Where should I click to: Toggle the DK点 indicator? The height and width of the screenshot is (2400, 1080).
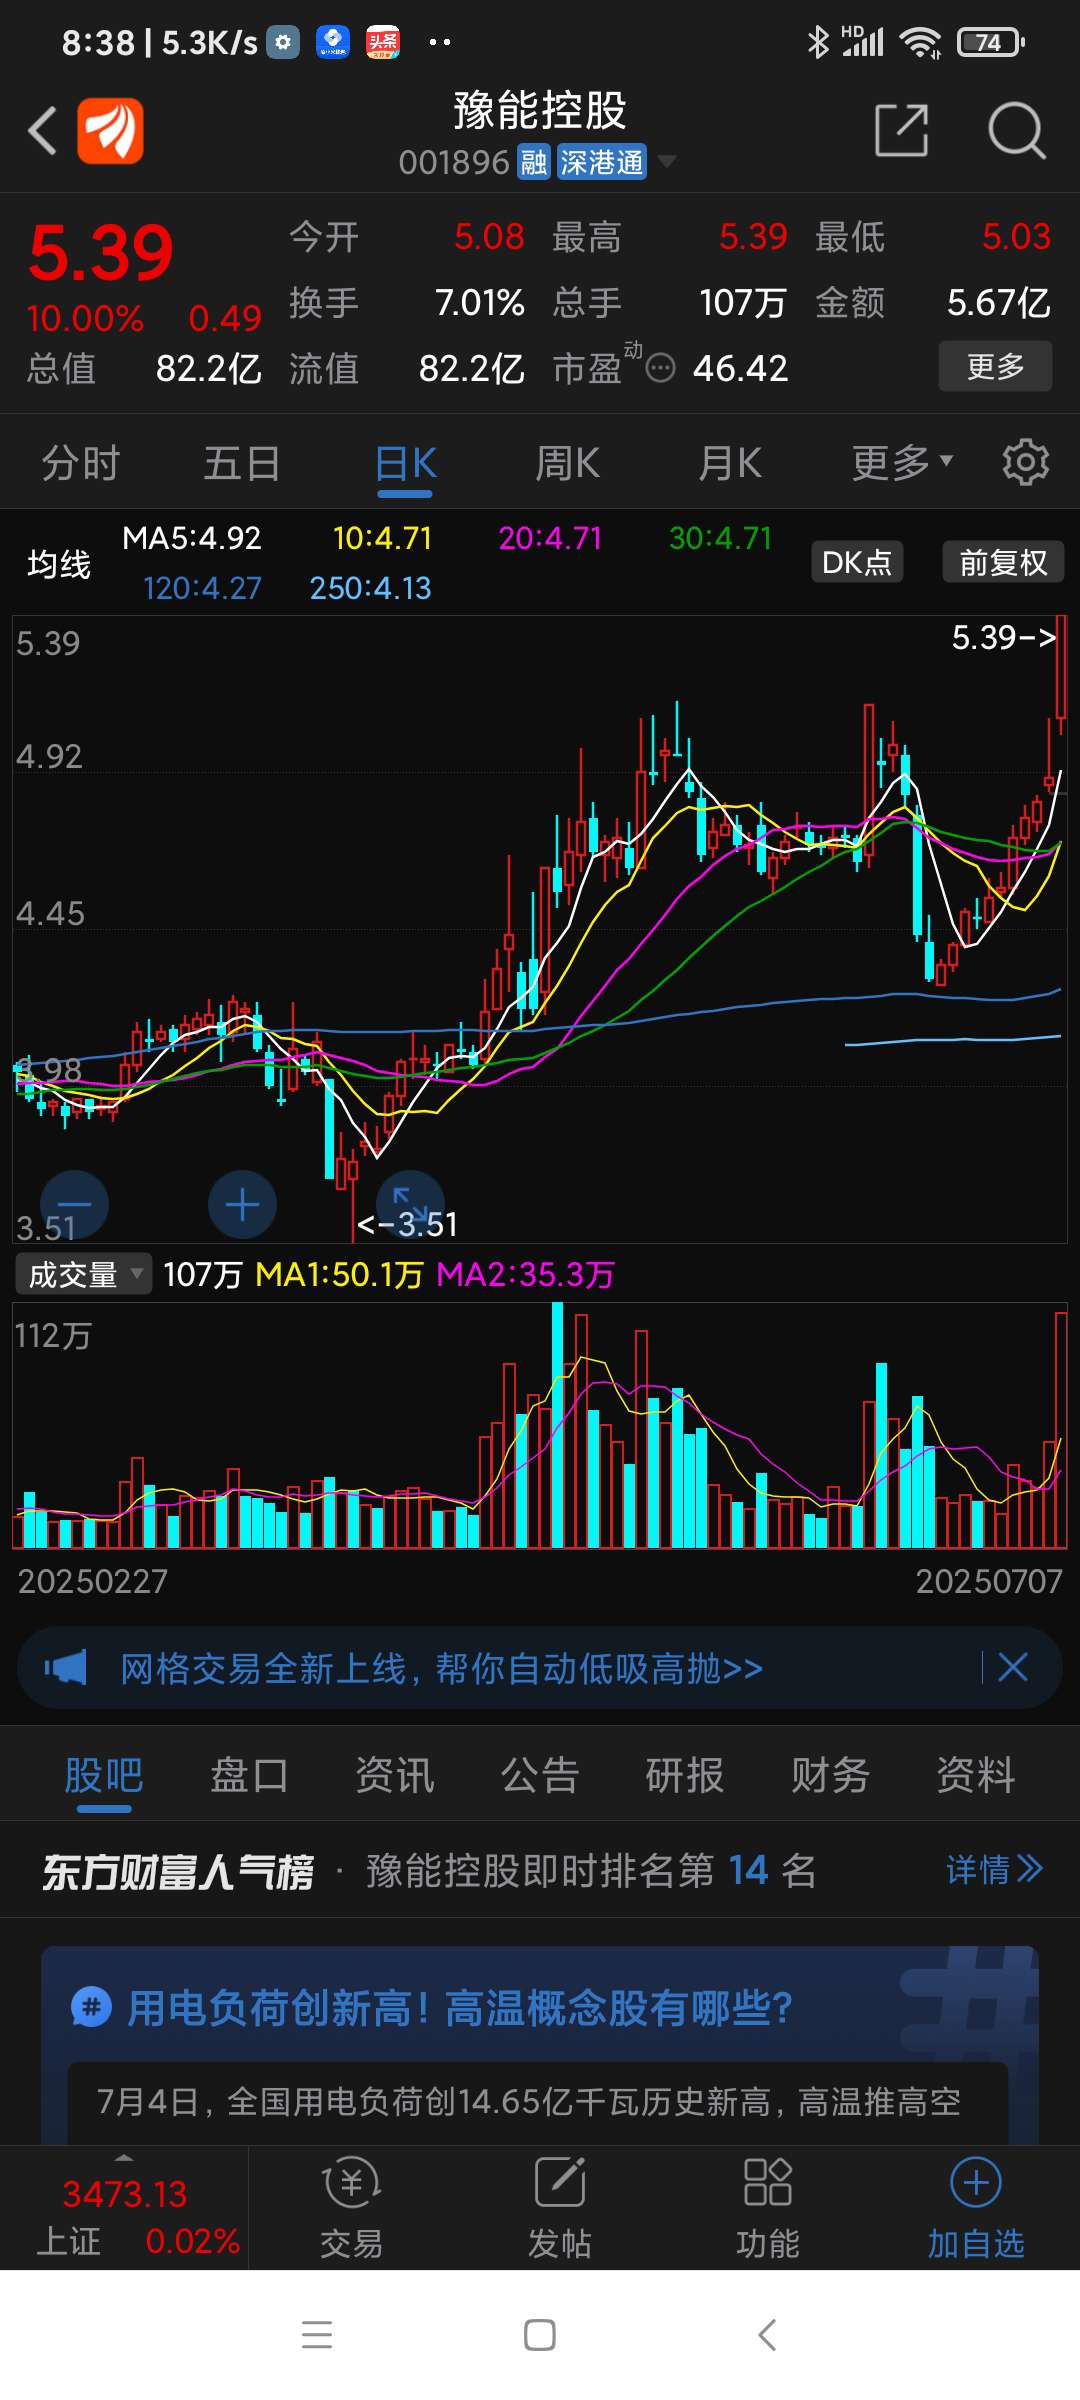[x=857, y=562]
